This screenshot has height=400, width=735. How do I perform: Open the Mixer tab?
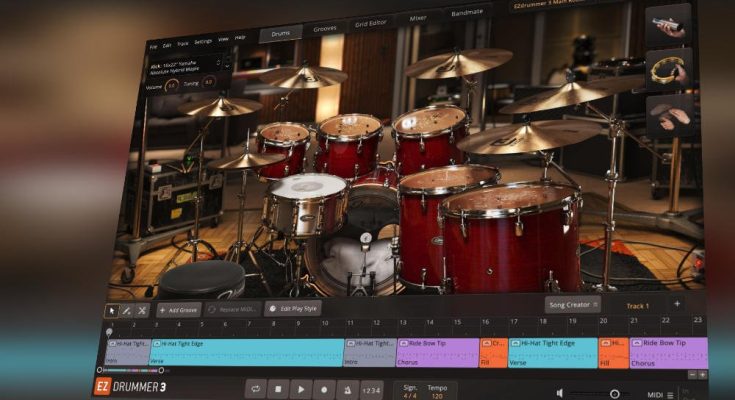pos(416,16)
